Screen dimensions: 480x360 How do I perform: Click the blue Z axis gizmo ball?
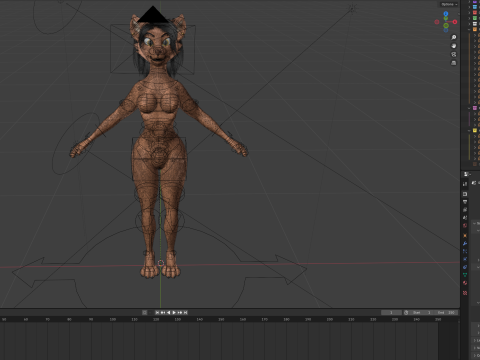click(446, 14)
